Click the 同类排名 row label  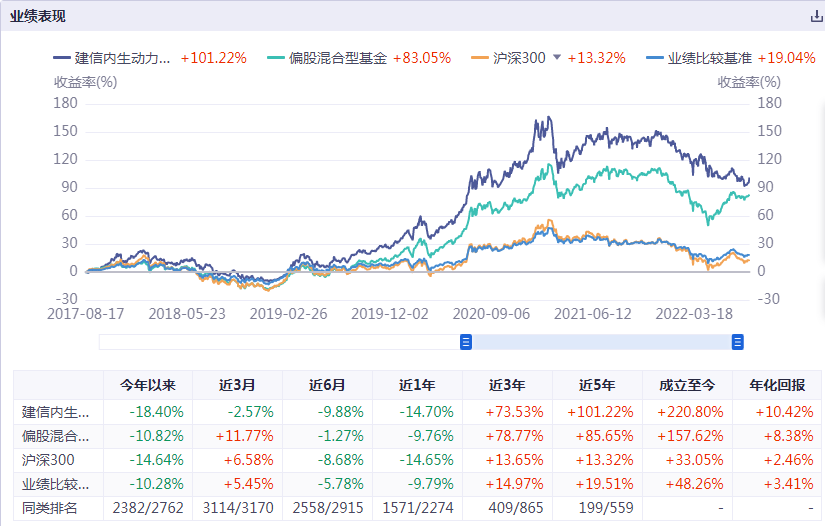click(50, 508)
